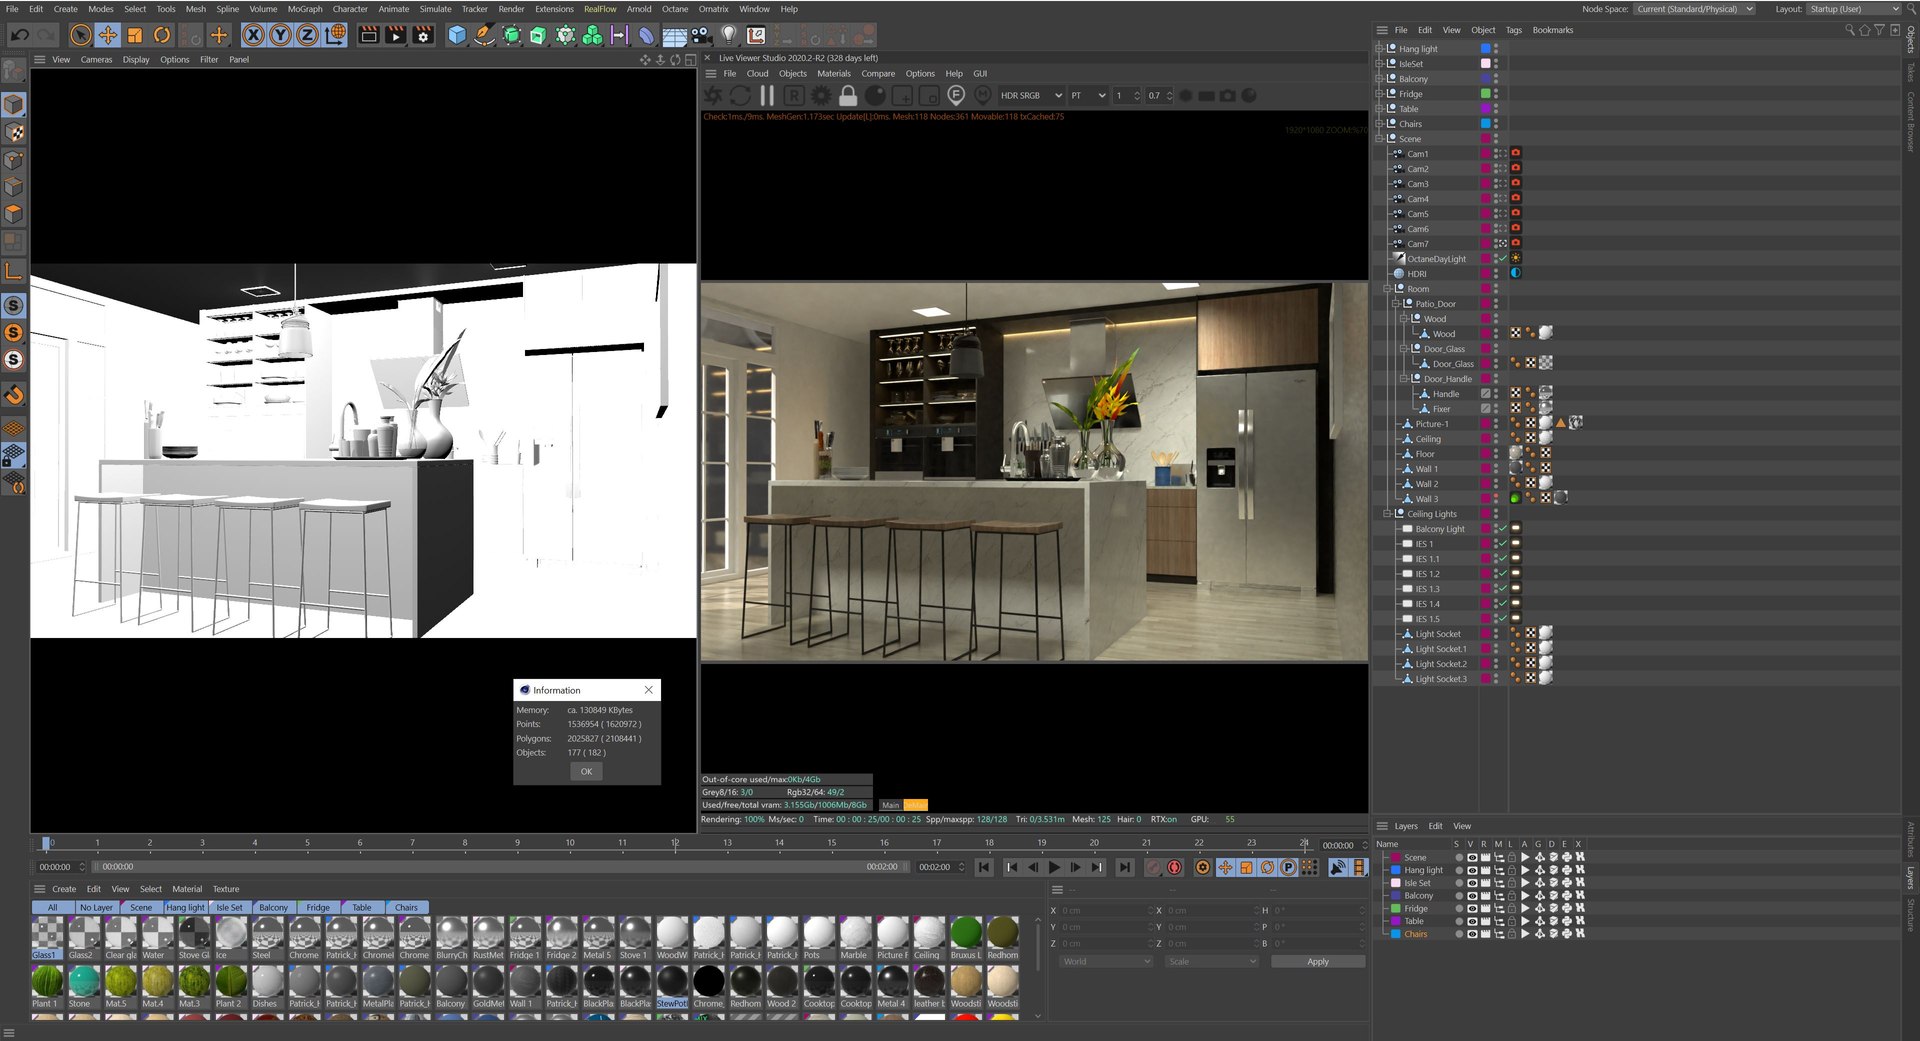Open Edit Render Settings clapperboard with gear

click(x=423, y=36)
